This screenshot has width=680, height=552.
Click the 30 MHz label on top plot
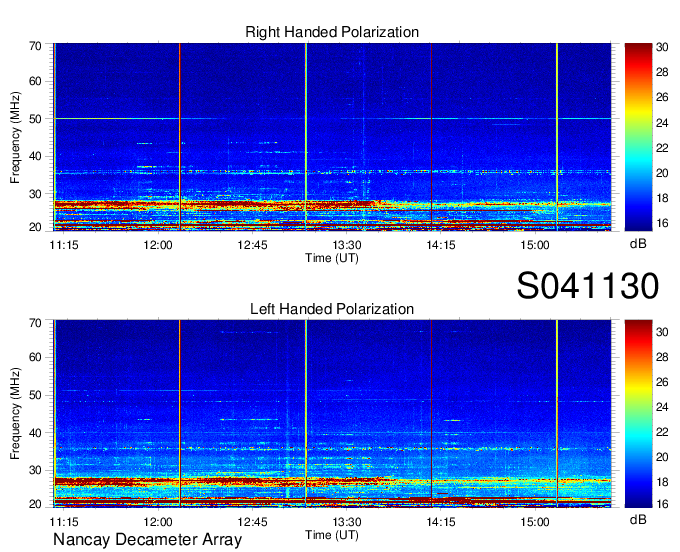click(x=35, y=194)
